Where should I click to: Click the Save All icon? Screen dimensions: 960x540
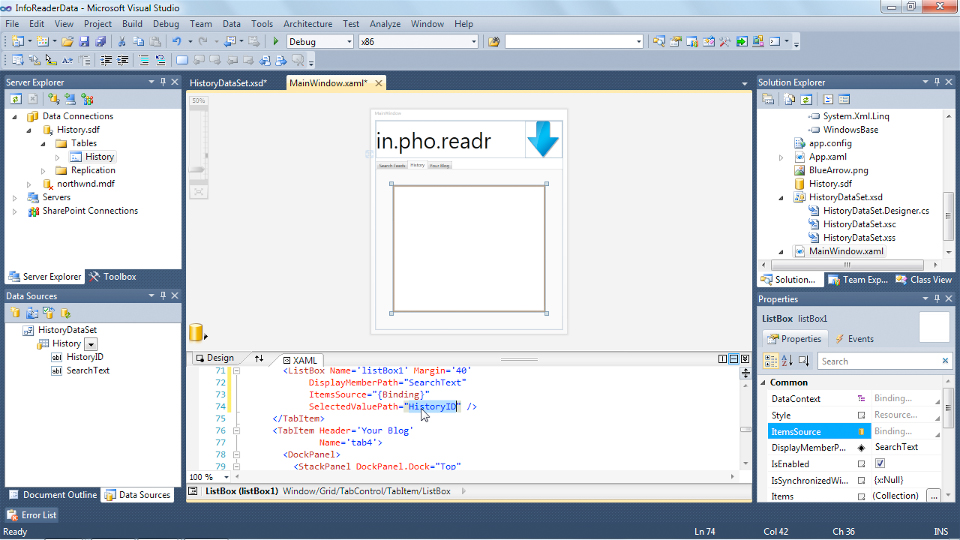click(100, 42)
